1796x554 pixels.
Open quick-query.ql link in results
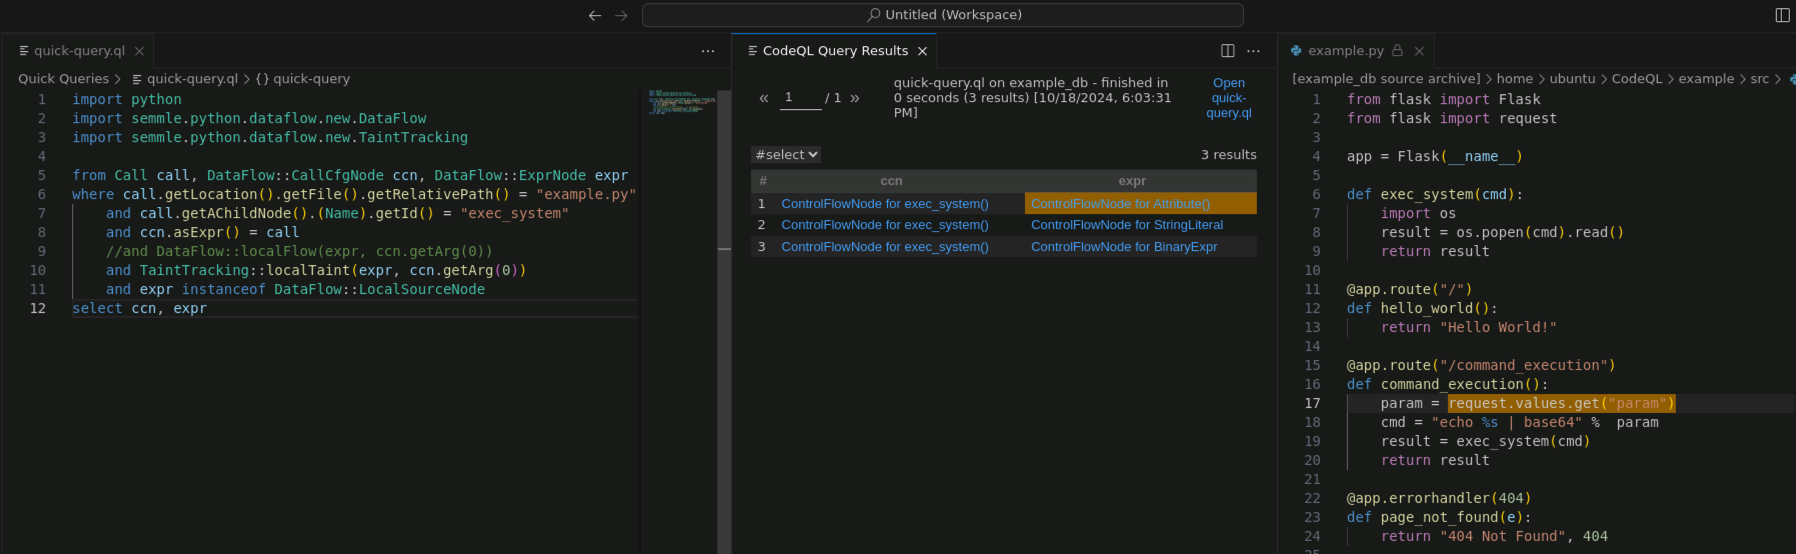point(1229,98)
